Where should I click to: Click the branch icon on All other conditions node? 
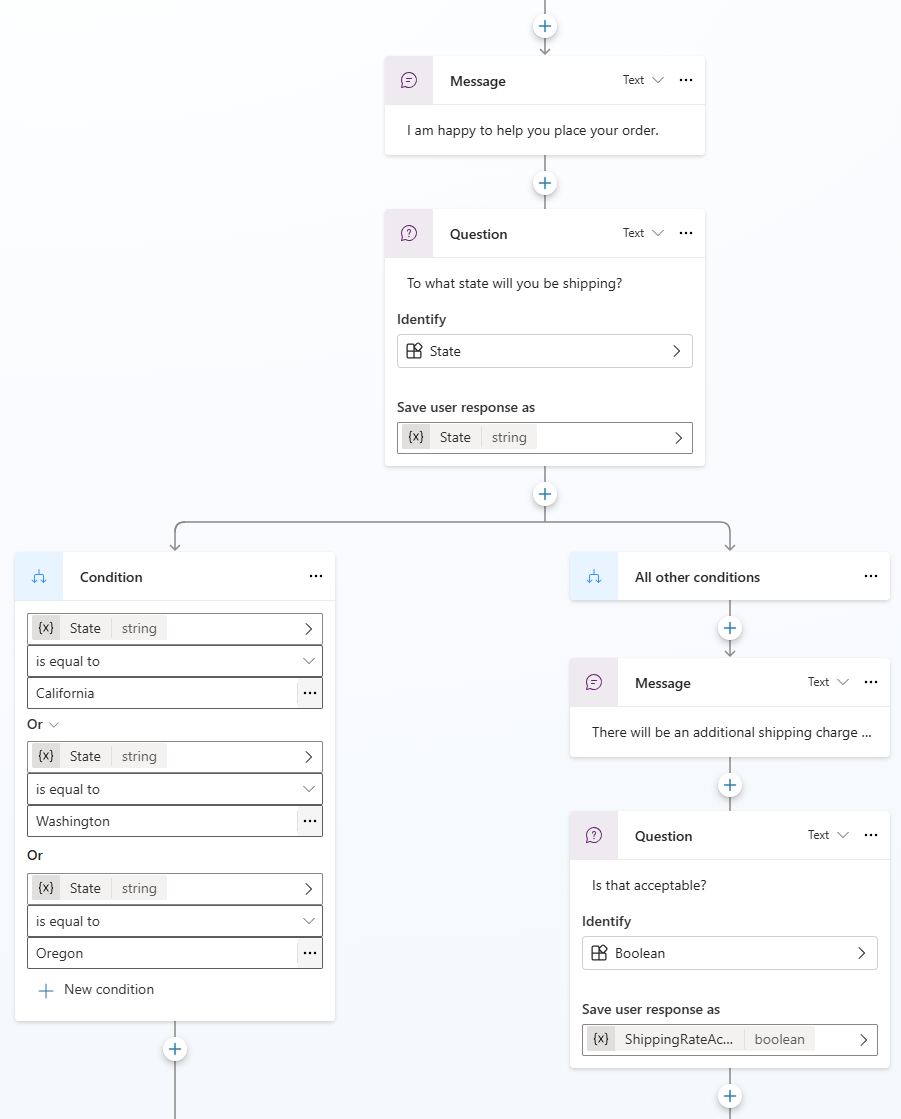[593, 576]
